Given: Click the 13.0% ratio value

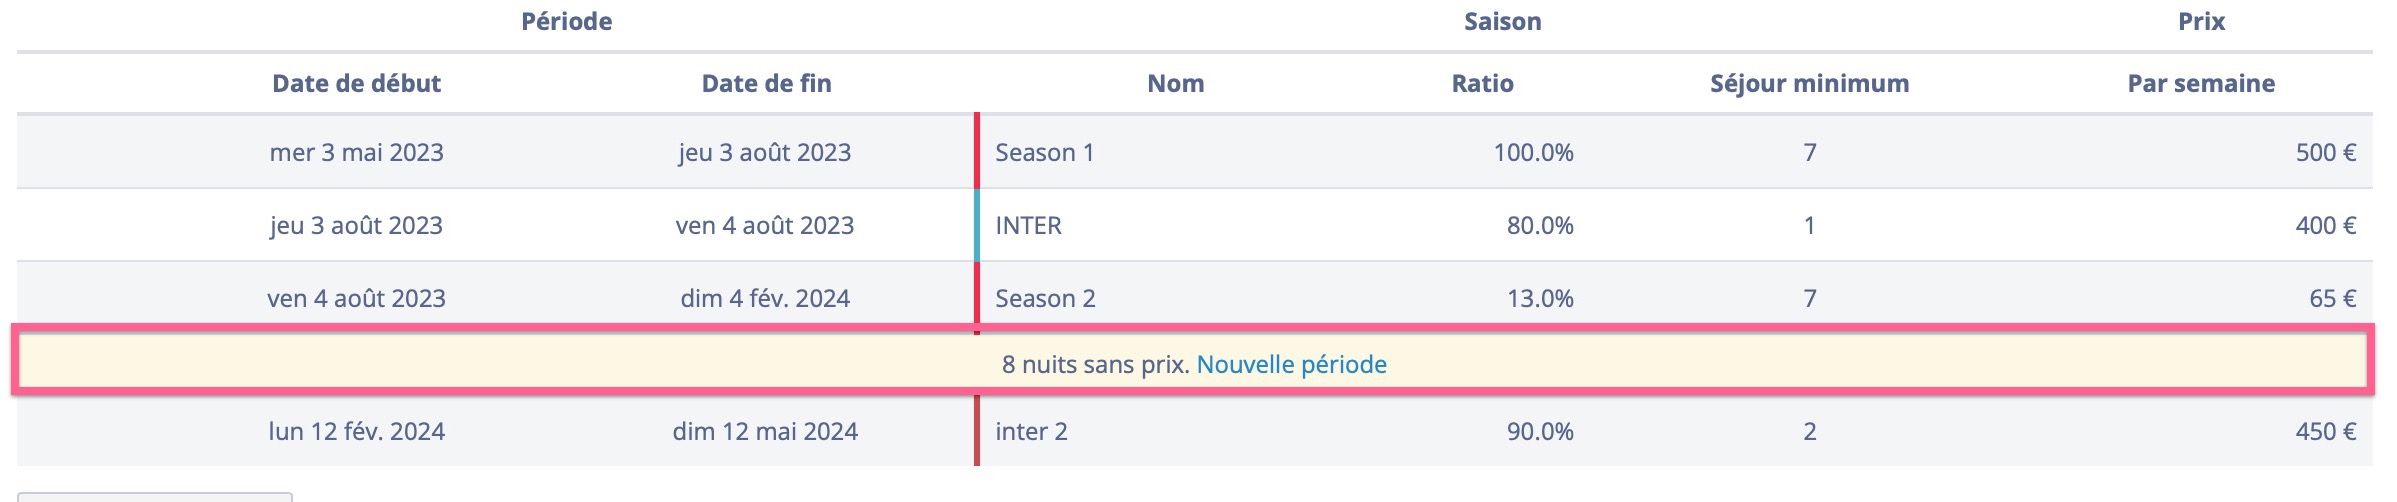Looking at the screenshot, I should click(1539, 298).
